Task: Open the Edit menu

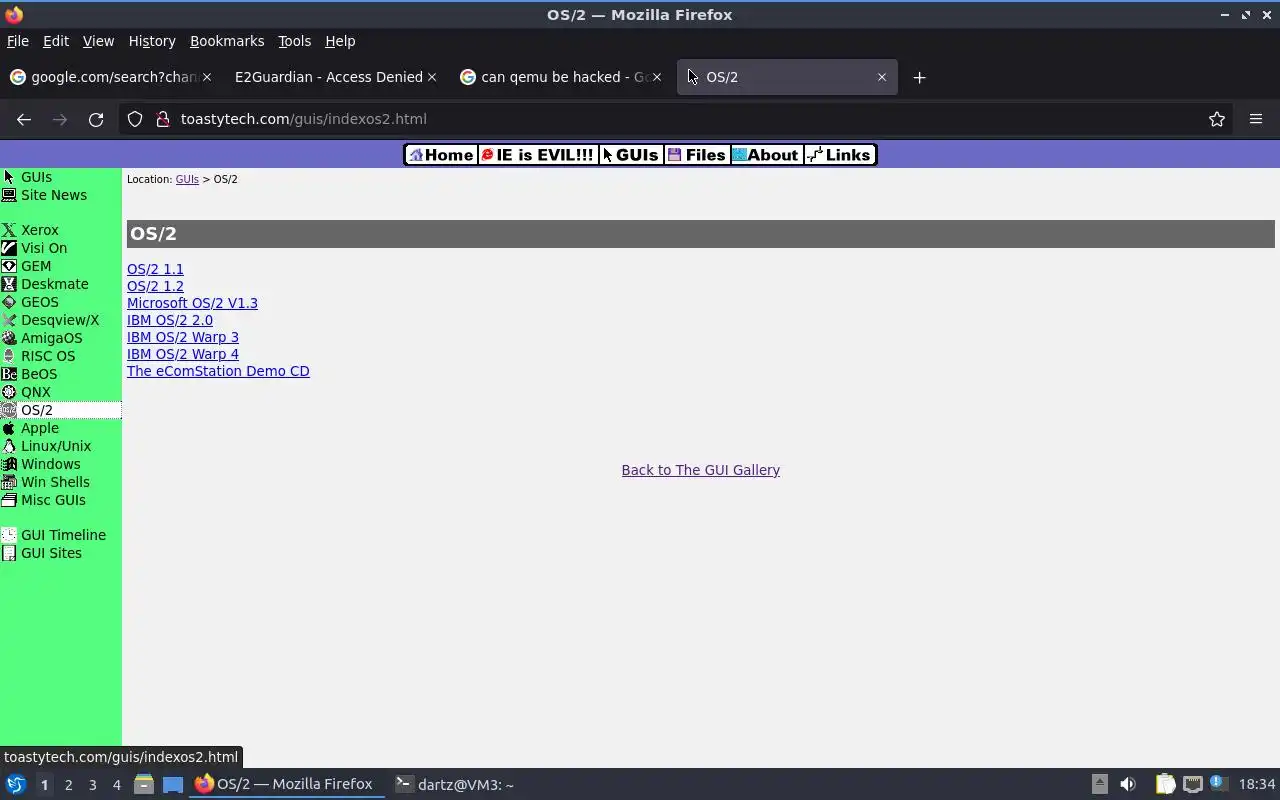Action: click(x=56, y=41)
